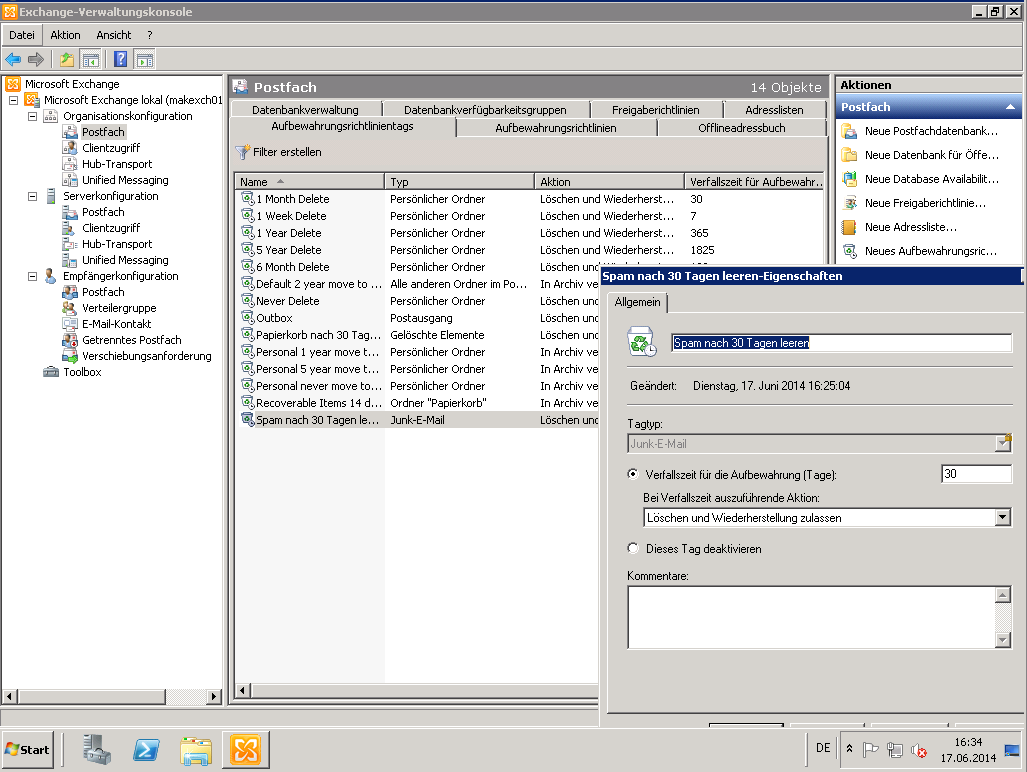Collapse the Organisationskonfiguration node

32,116
